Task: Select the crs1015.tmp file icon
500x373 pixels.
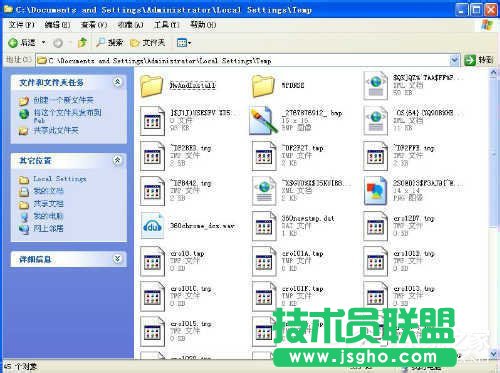Action: pyautogui.click(x=152, y=331)
